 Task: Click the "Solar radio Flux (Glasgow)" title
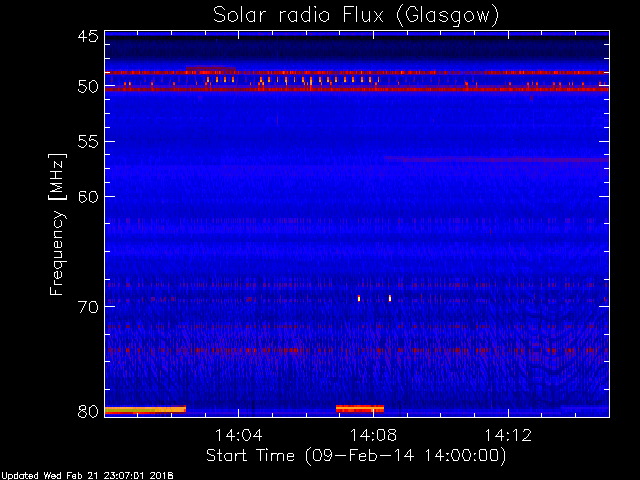tap(356, 16)
